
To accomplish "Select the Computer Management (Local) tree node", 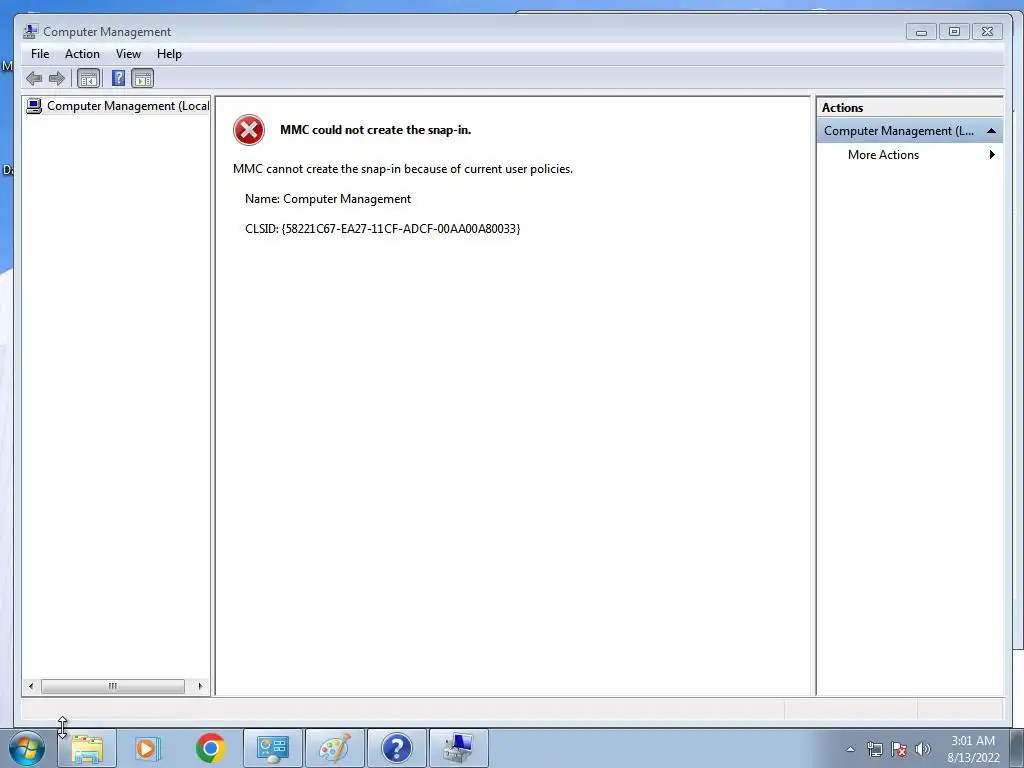I will tap(117, 106).
